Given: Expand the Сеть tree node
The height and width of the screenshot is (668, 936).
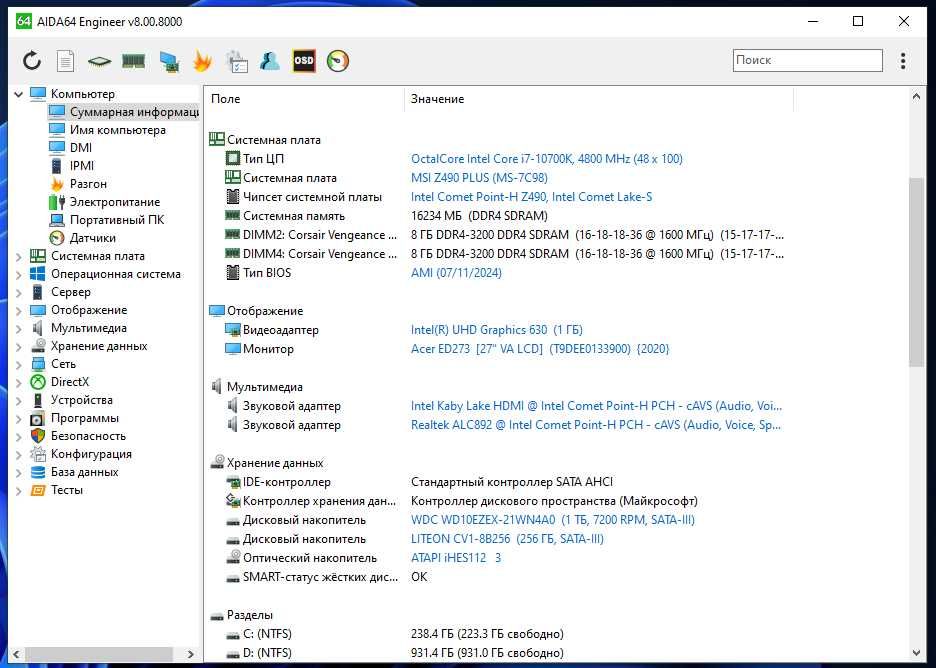Looking at the screenshot, I should click(19, 364).
